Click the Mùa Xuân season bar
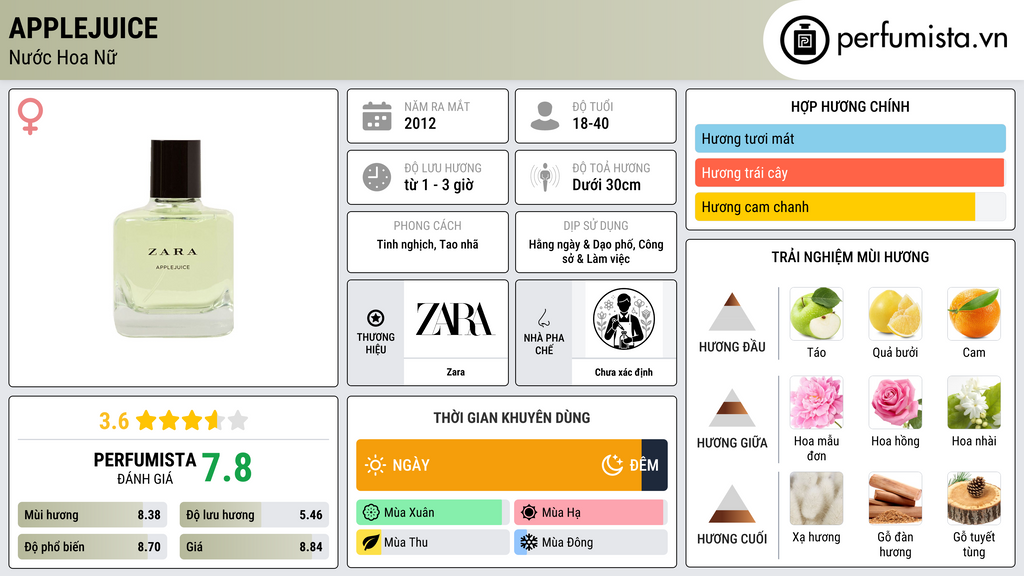1024x576 pixels. 433,513
